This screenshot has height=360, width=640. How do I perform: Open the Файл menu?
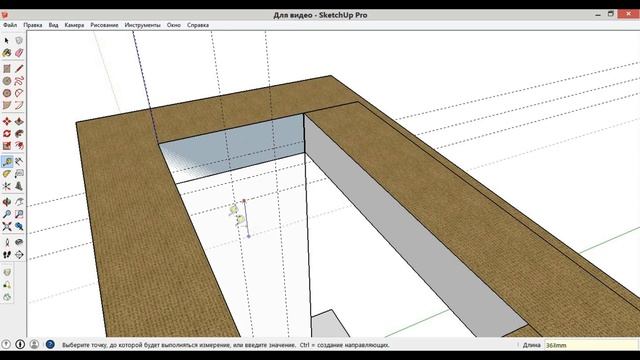tap(10, 25)
